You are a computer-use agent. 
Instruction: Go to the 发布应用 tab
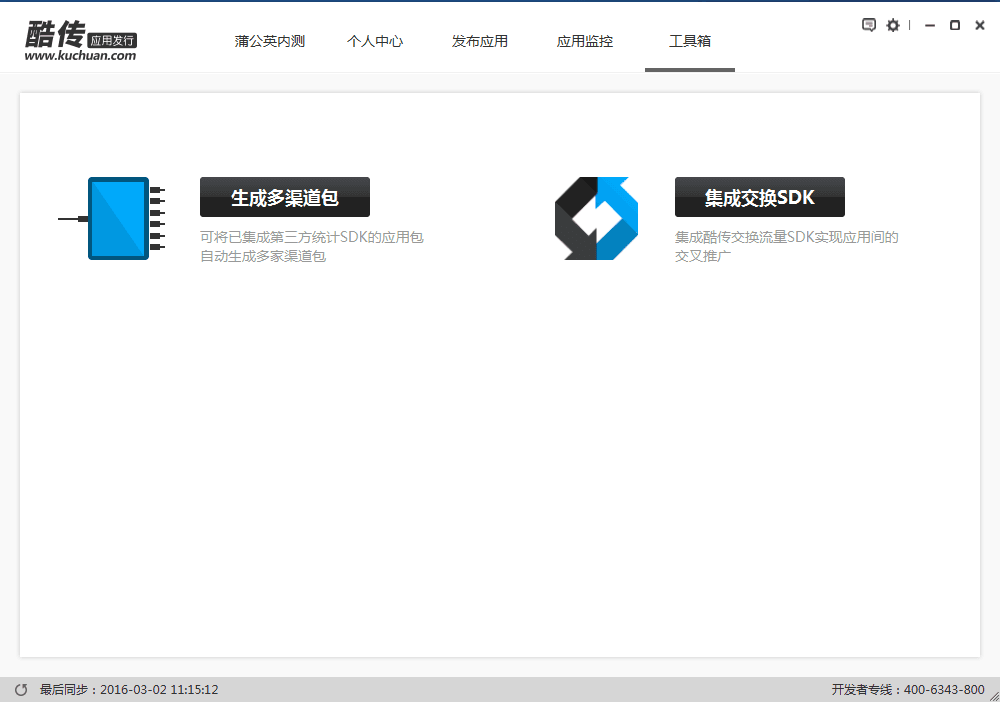480,41
